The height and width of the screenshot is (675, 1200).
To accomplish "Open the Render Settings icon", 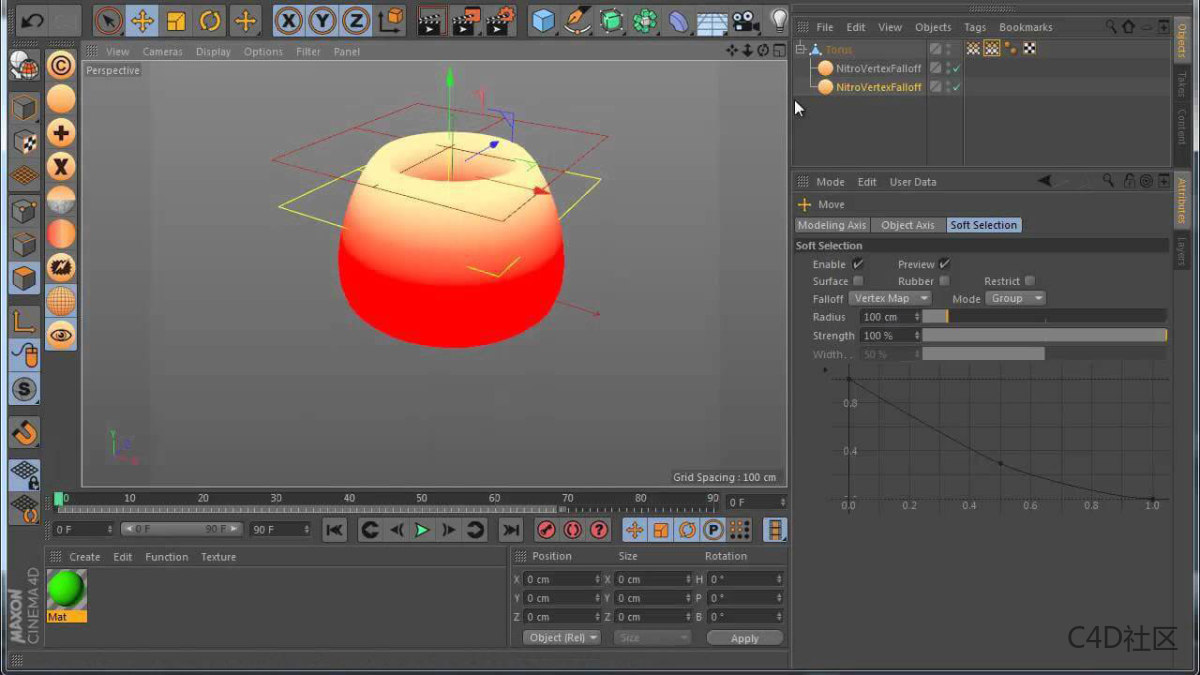I will [x=499, y=20].
